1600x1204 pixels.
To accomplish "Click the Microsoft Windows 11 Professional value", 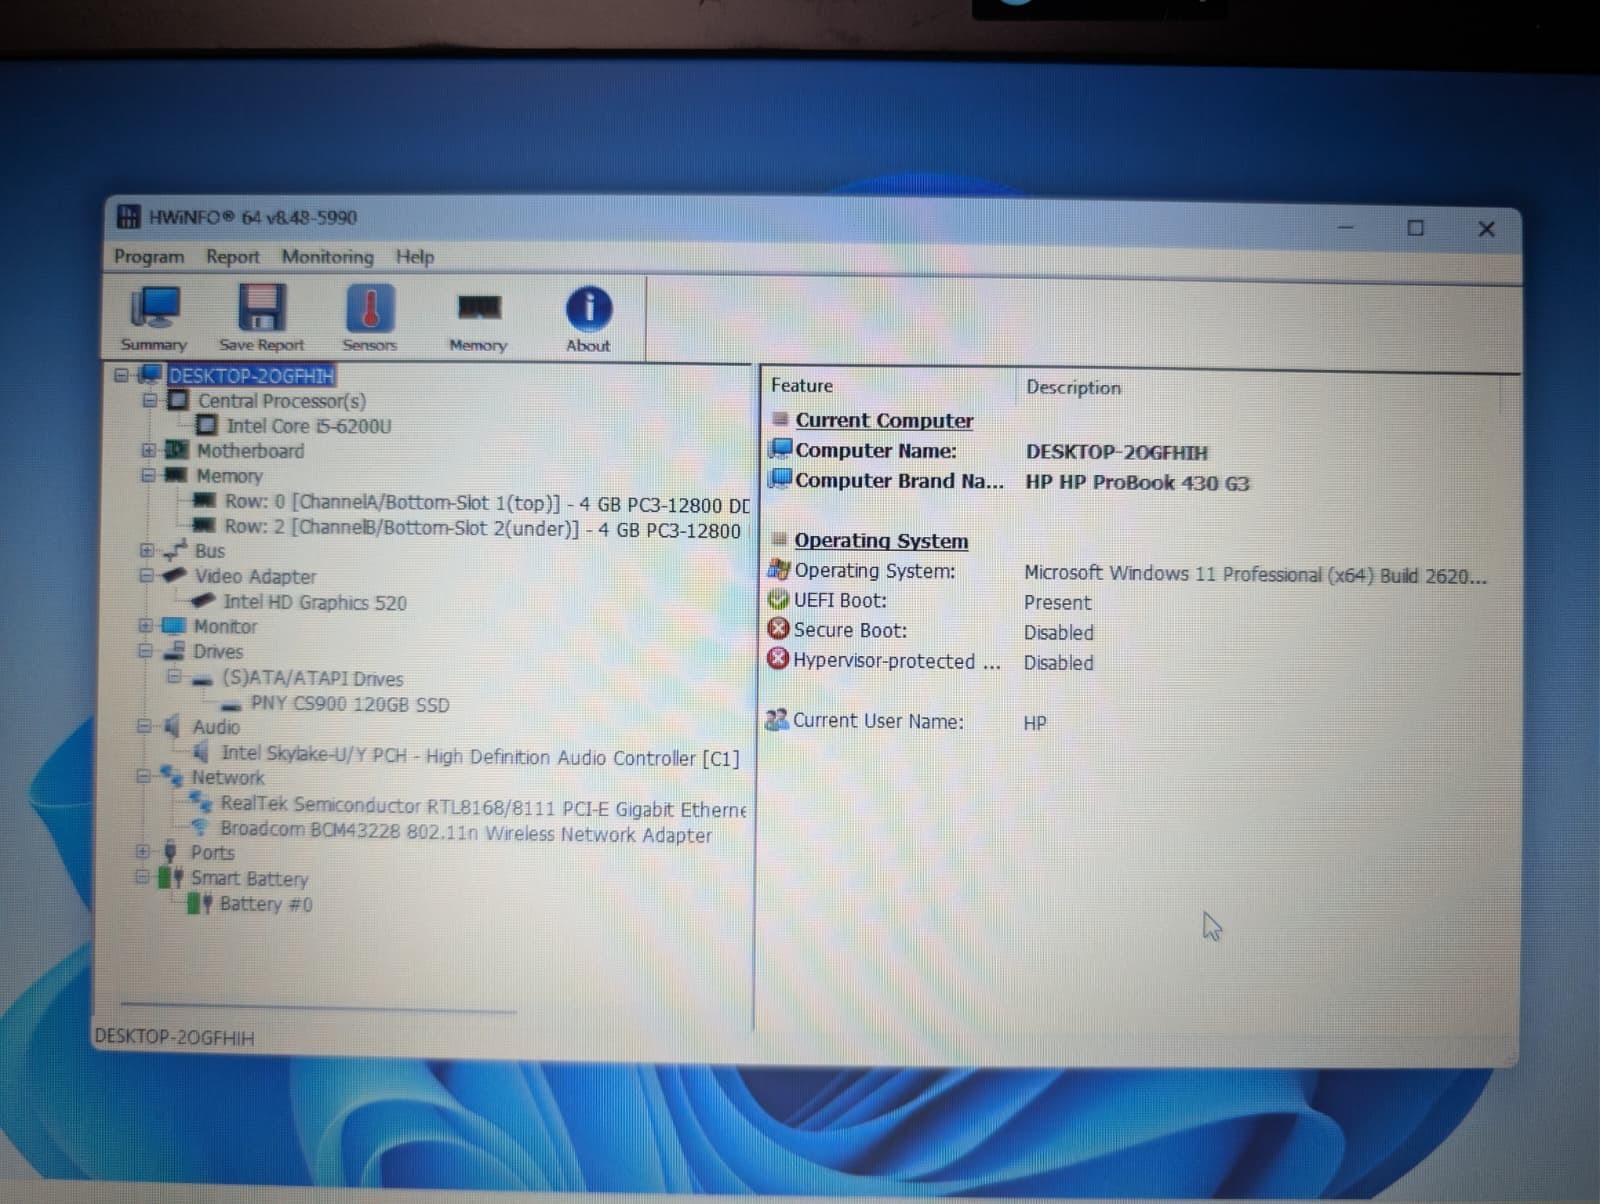I will click(1255, 575).
